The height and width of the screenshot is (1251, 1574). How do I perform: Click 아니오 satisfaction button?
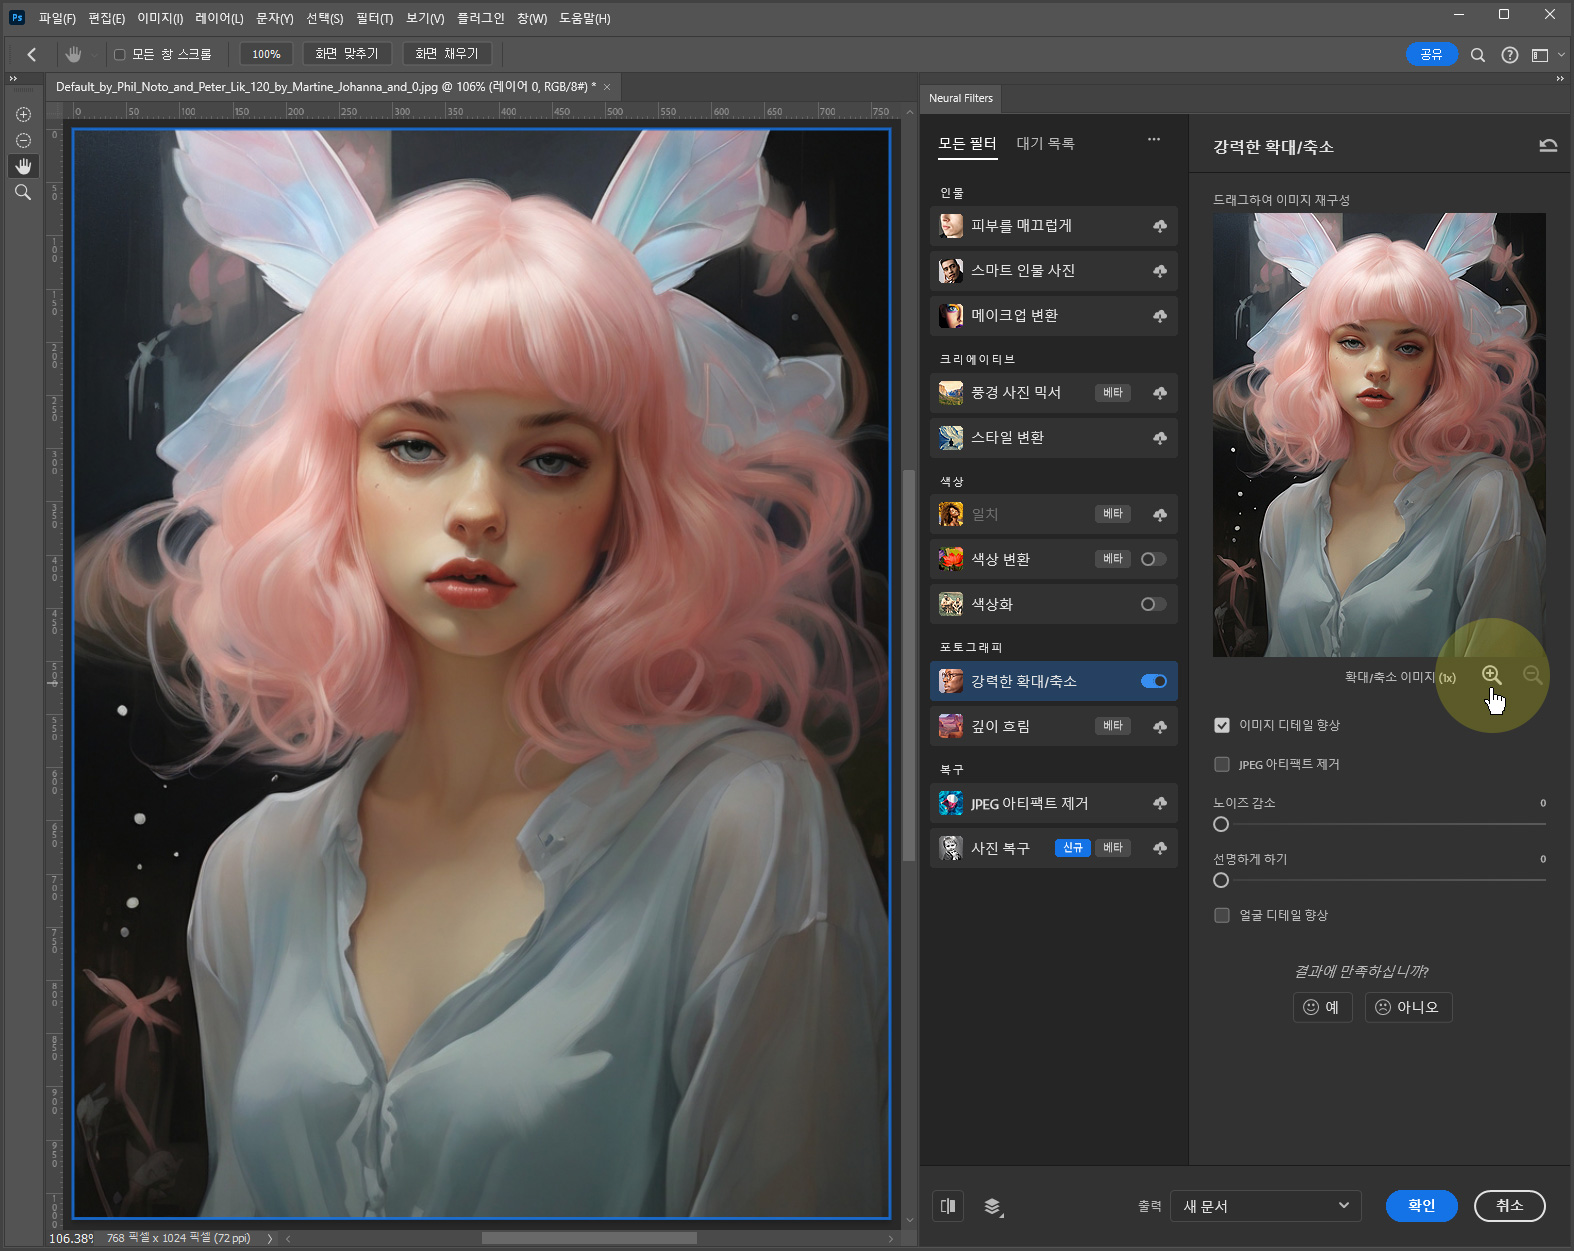pyautogui.click(x=1408, y=1007)
